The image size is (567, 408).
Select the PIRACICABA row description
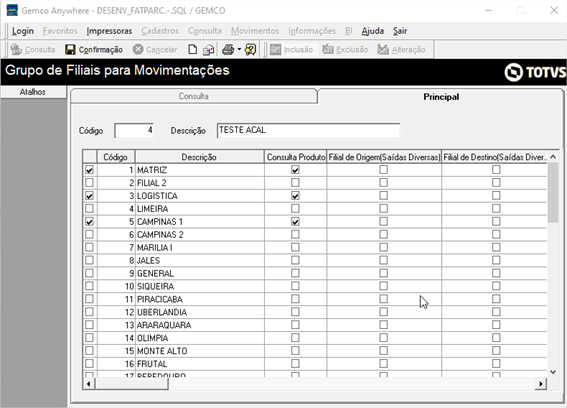(x=159, y=299)
